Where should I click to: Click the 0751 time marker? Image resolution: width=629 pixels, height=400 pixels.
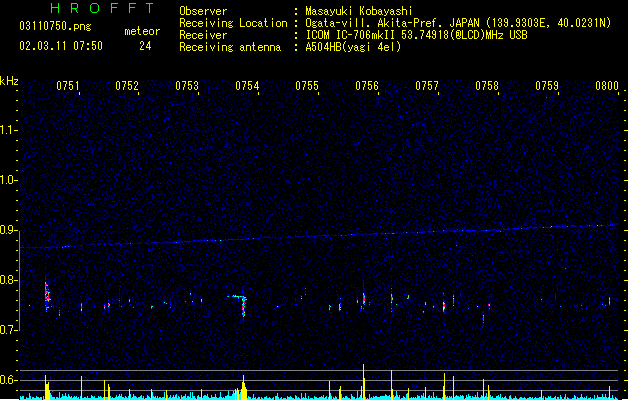pos(67,86)
